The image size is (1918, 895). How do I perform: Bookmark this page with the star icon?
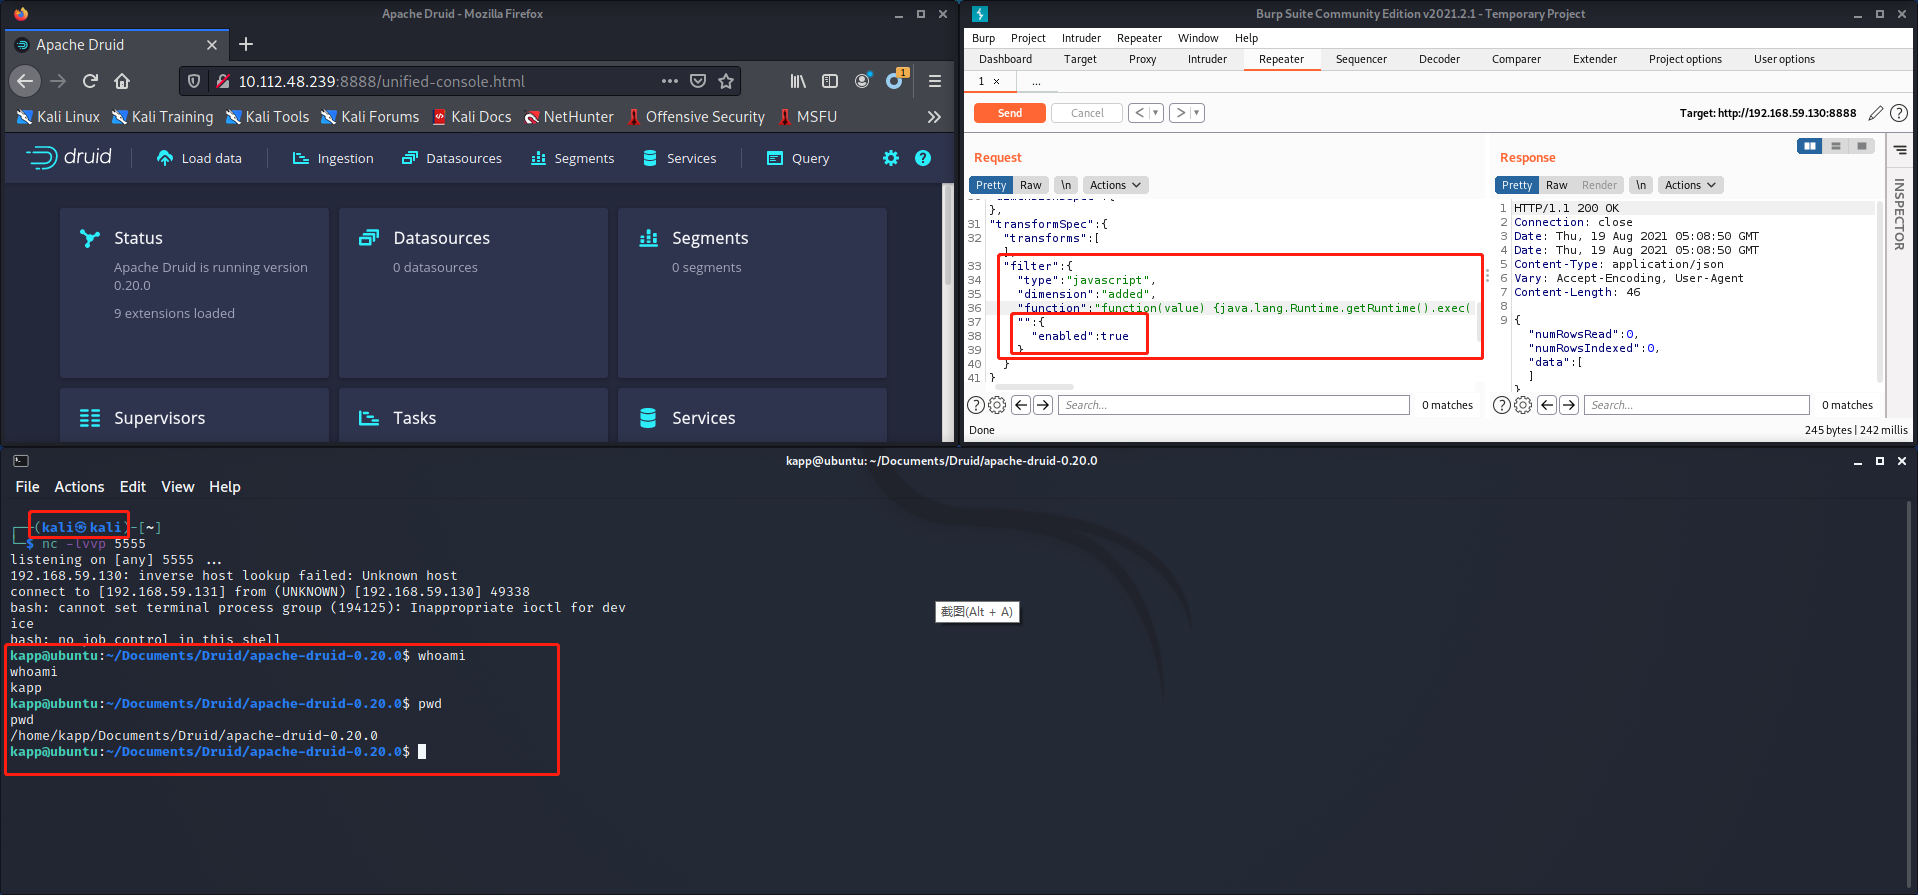pyautogui.click(x=726, y=81)
